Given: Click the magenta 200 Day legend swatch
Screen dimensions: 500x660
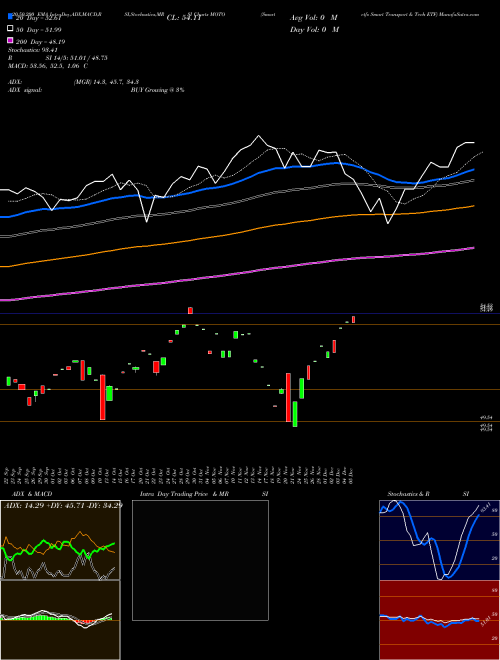Looking at the screenshot, I should tap(10, 41).
